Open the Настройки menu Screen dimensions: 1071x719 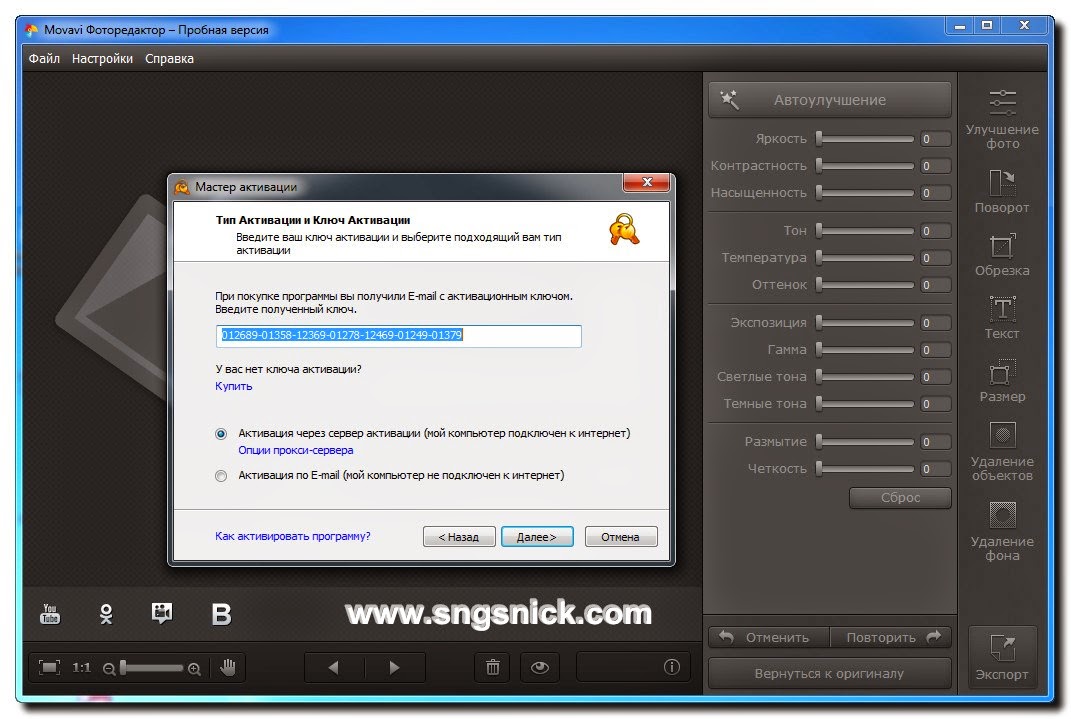pyautogui.click(x=102, y=59)
